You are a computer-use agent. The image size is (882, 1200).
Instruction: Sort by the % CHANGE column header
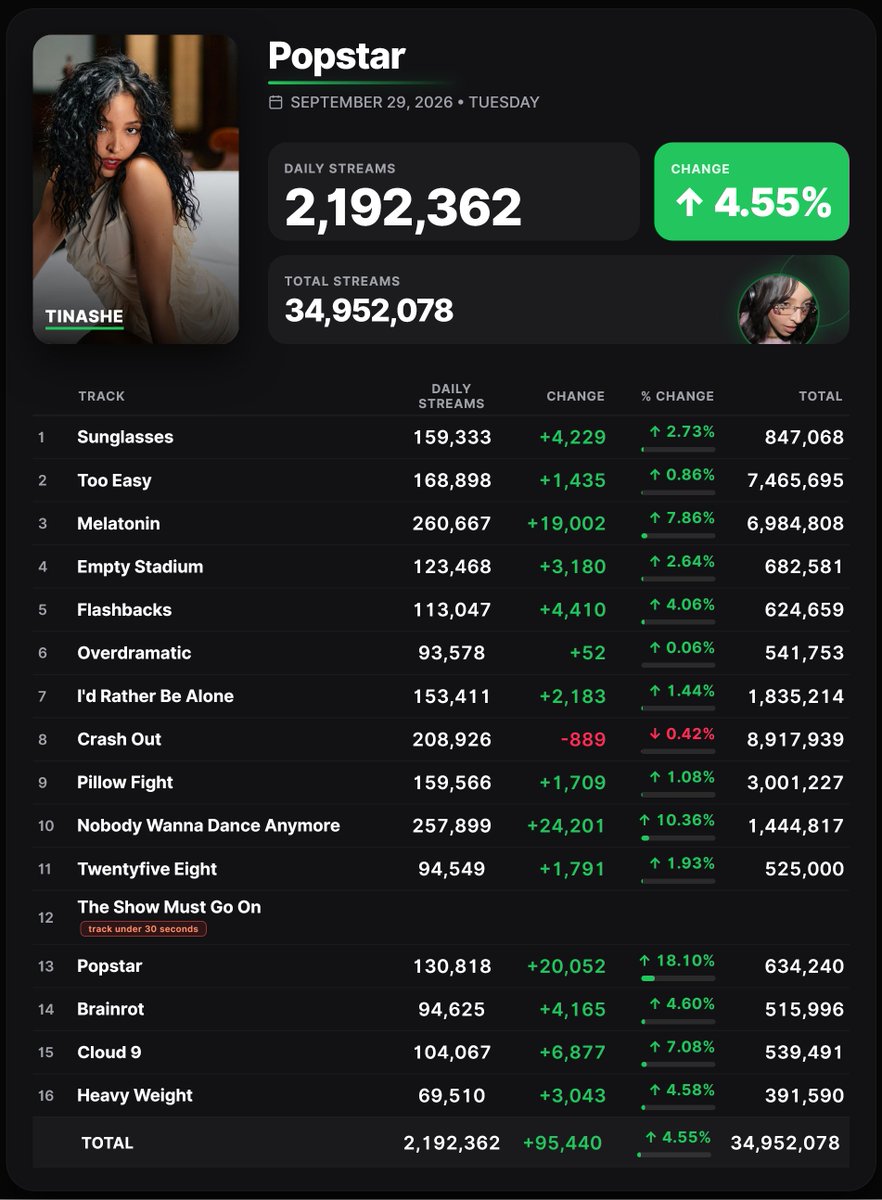[677, 396]
